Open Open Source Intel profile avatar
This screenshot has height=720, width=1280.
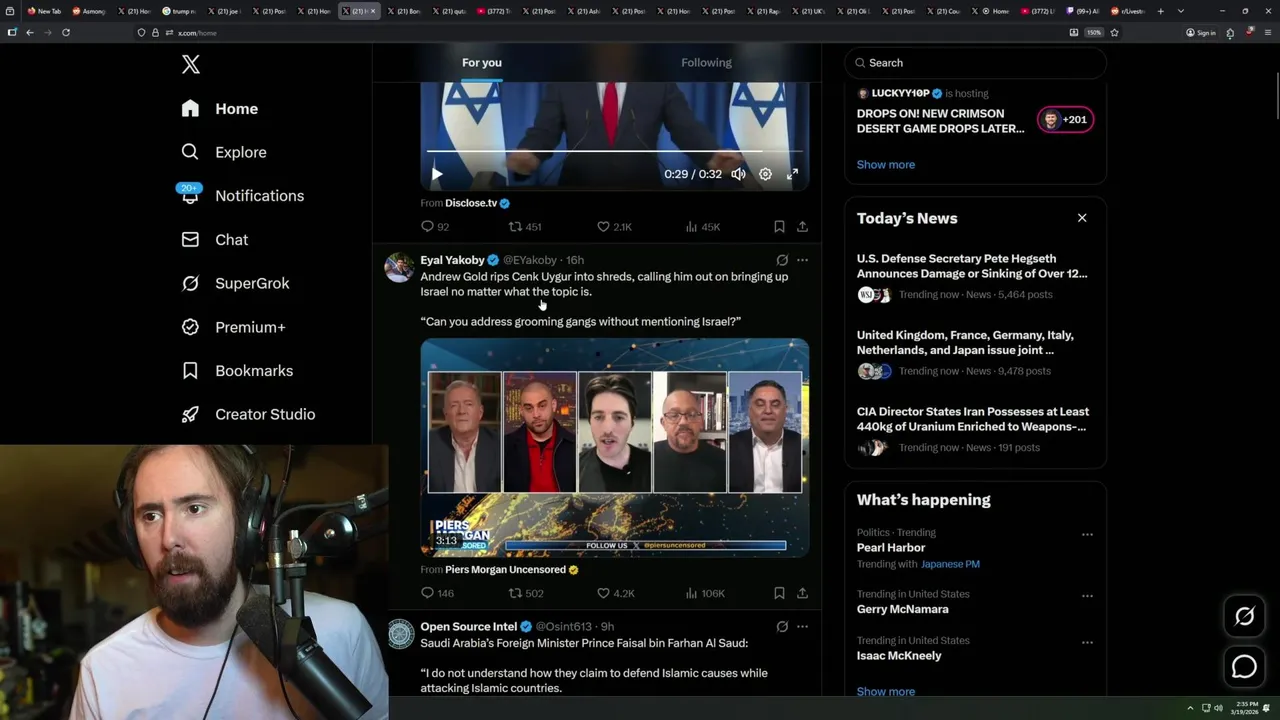(x=400, y=634)
